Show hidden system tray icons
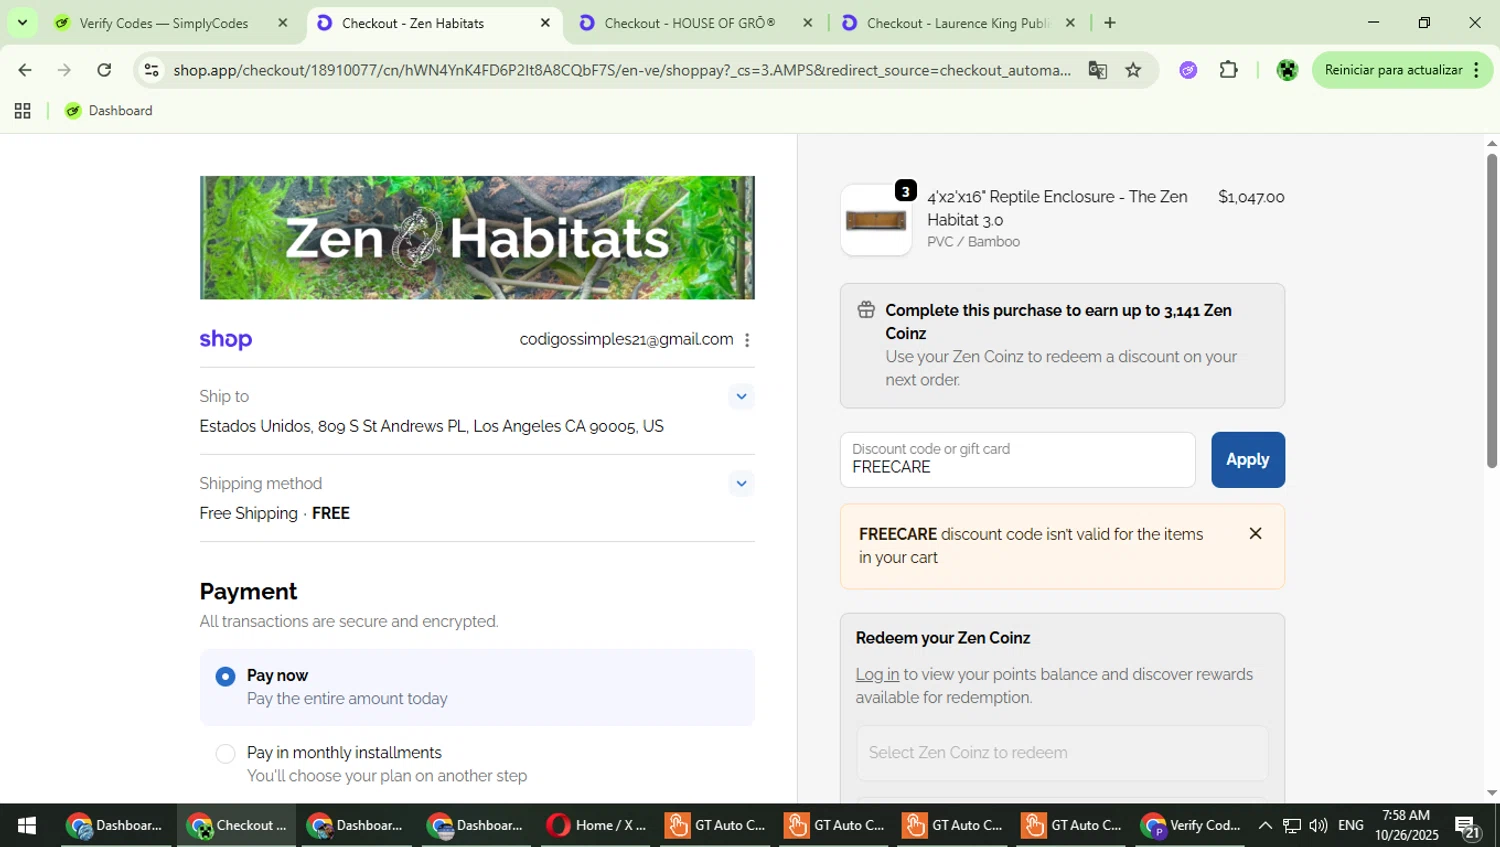The width and height of the screenshot is (1500, 847). [x=1265, y=826]
